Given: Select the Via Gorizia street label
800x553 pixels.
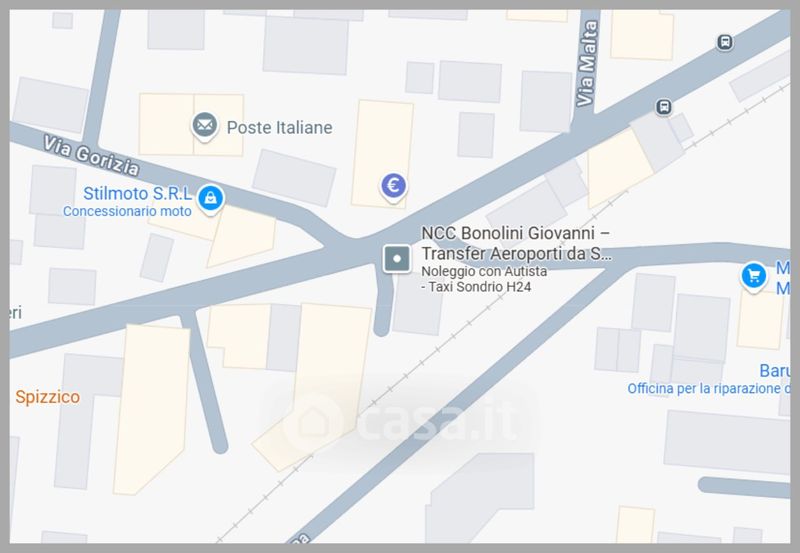Looking at the screenshot, I should point(91,155).
